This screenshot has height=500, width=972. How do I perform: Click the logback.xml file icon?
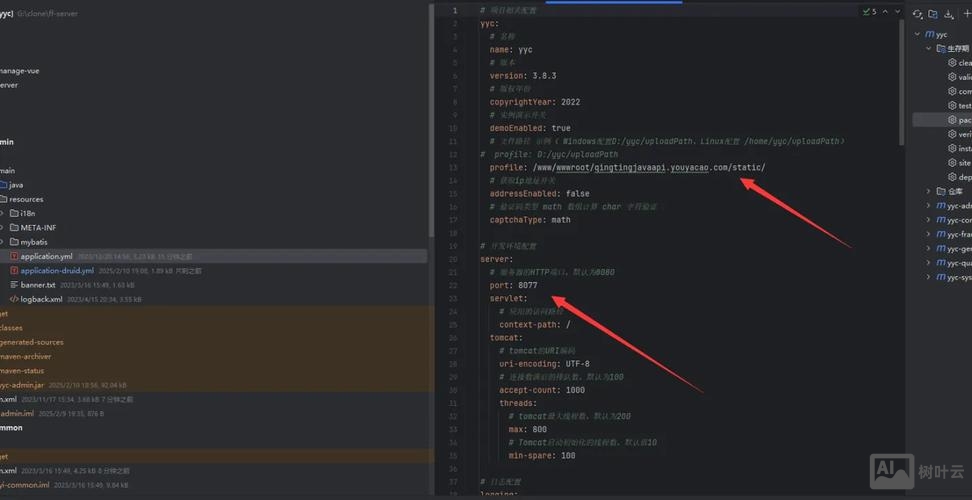pos(14,299)
